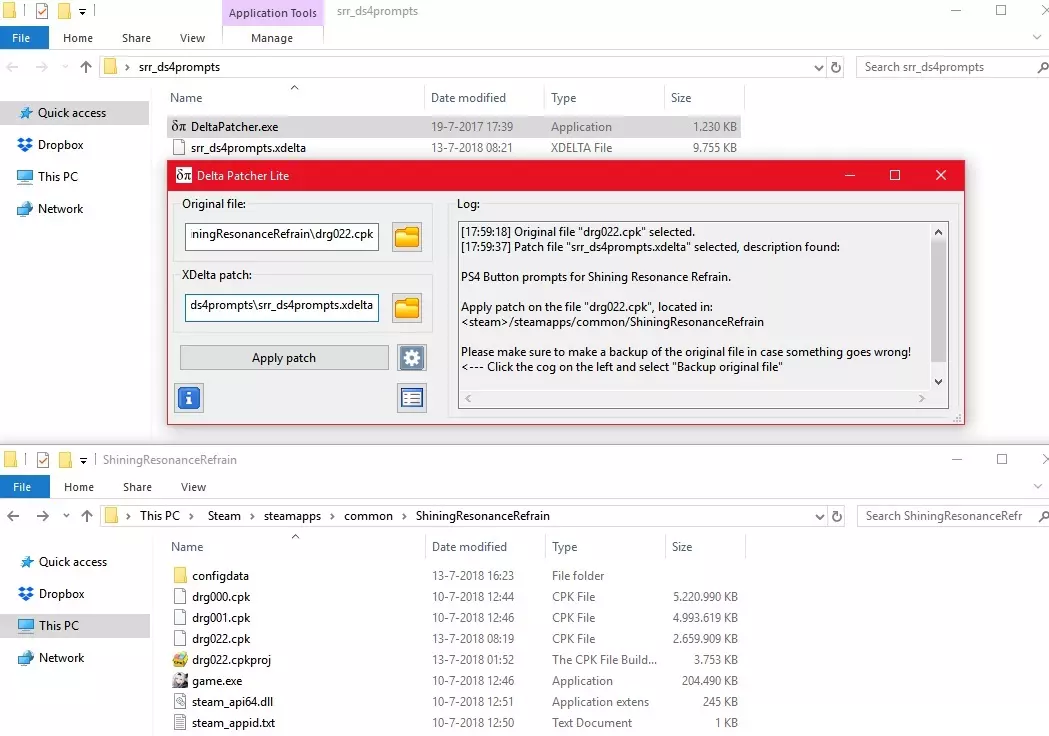Open folder browser for Original file
This screenshot has height=736, width=1049.
tap(407, 237)
